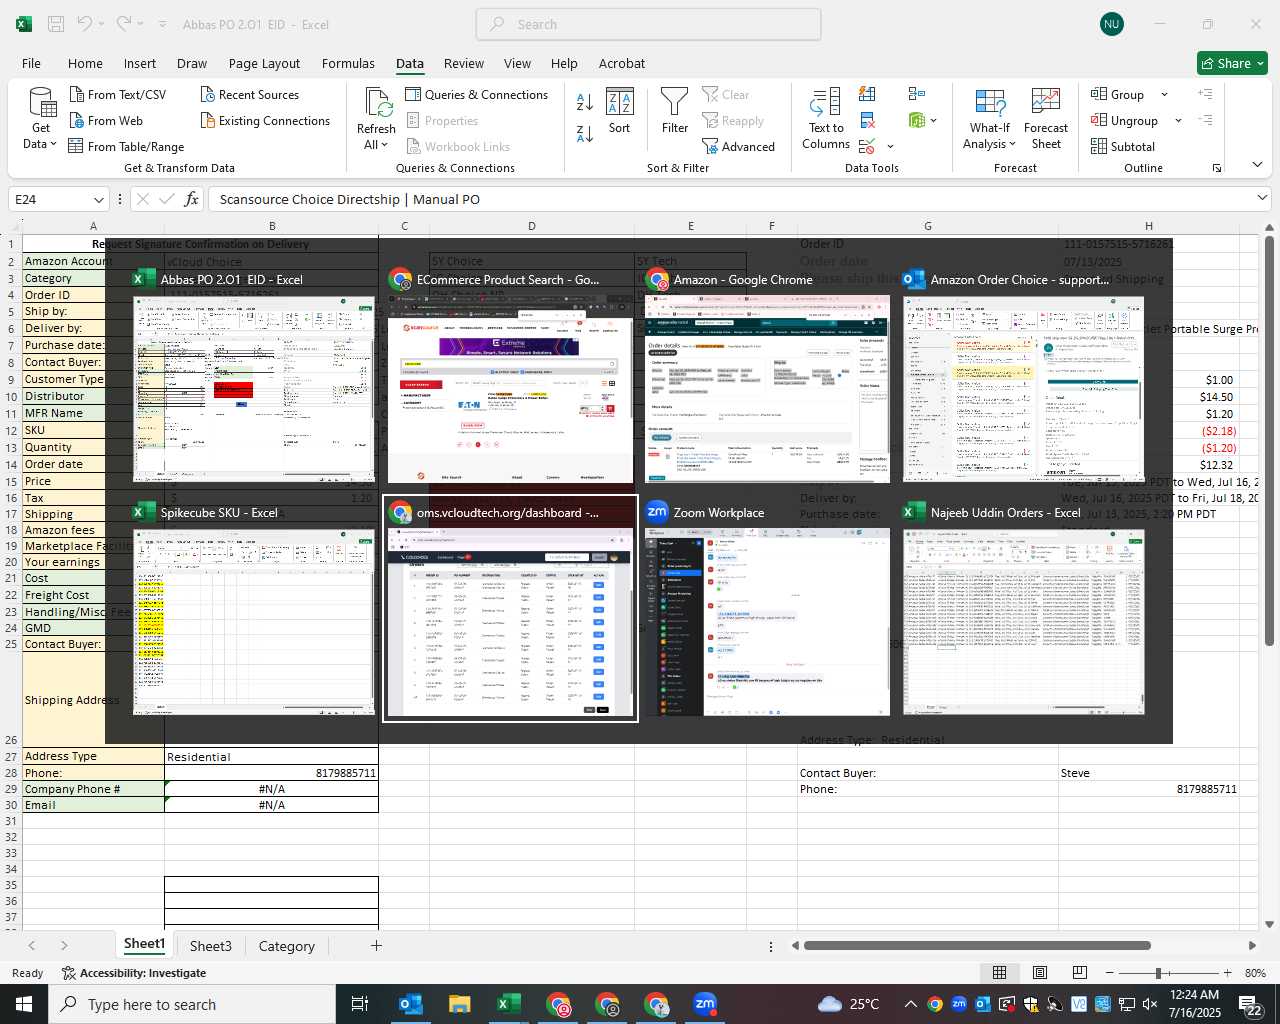Image resolution: width=1280 pixels, height=1024 pixels.
Task: Sort Z to A descending
Action: [x=585, y=132]
